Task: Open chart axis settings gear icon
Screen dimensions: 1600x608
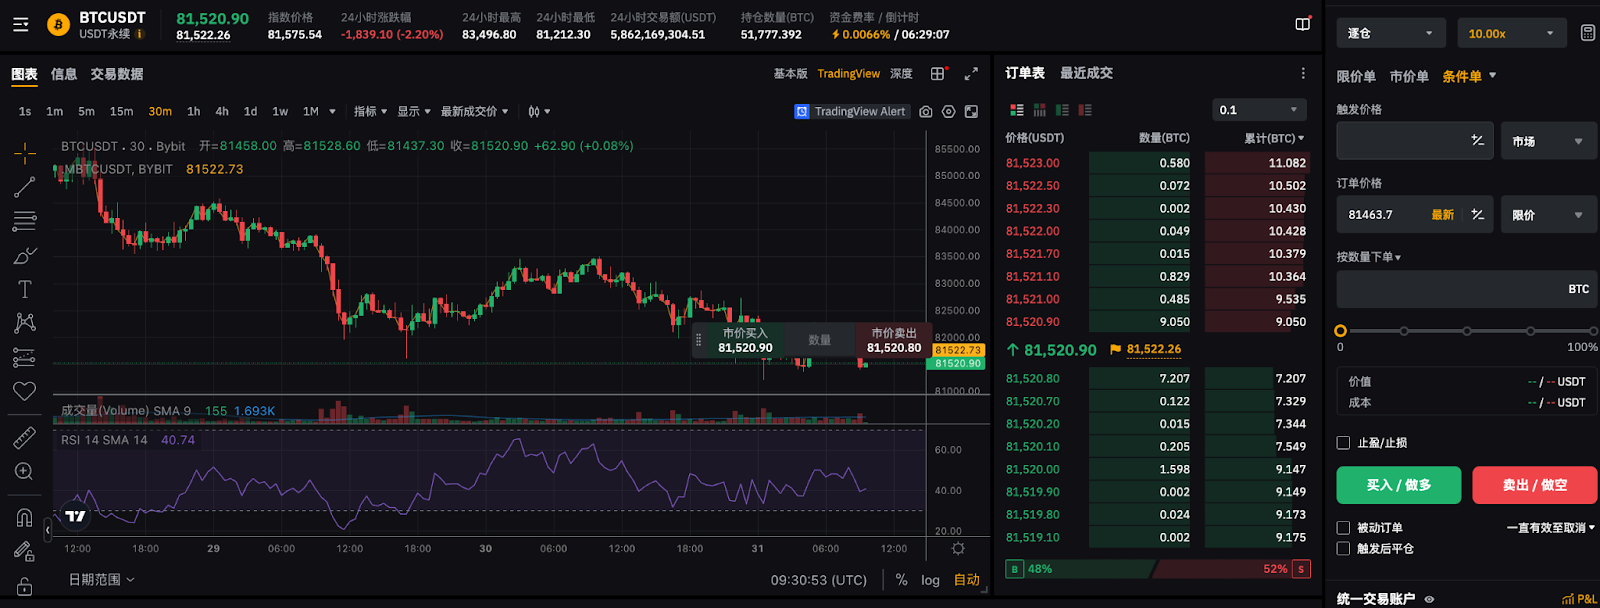Action: tap(958, 548)
